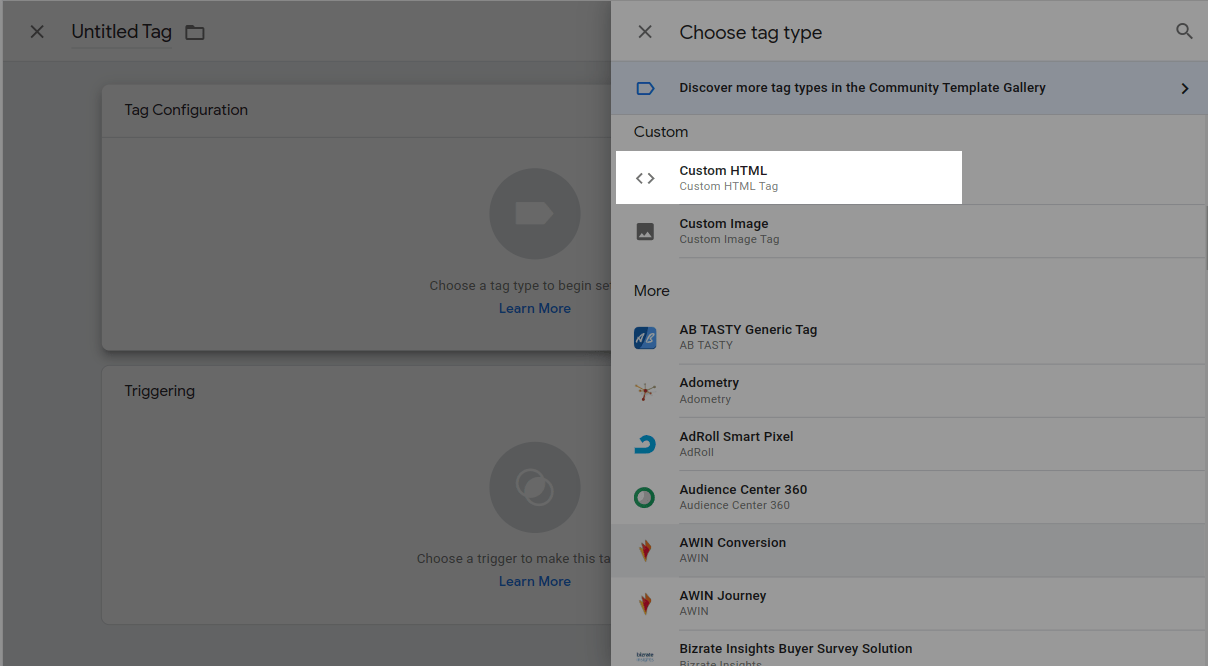Click the Custom HTML code brackets icon
This screenshot has width=1208, height=666.
pyautogui.click(x=645, y=178)
